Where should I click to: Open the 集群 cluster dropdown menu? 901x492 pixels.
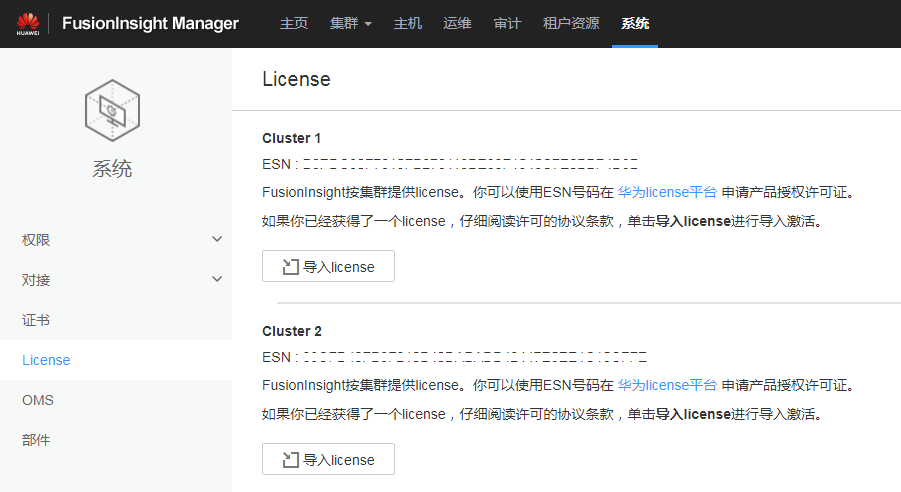pos(351,24)
